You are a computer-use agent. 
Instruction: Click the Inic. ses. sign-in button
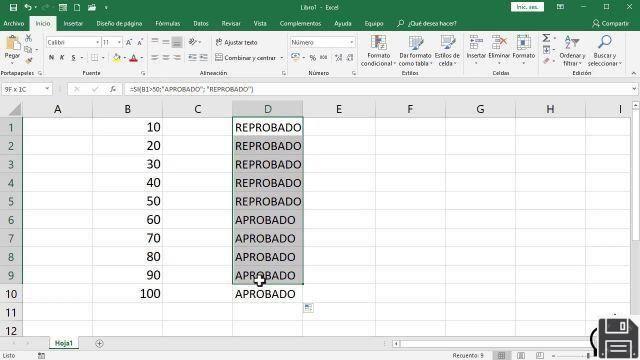[x=527, y=7]
